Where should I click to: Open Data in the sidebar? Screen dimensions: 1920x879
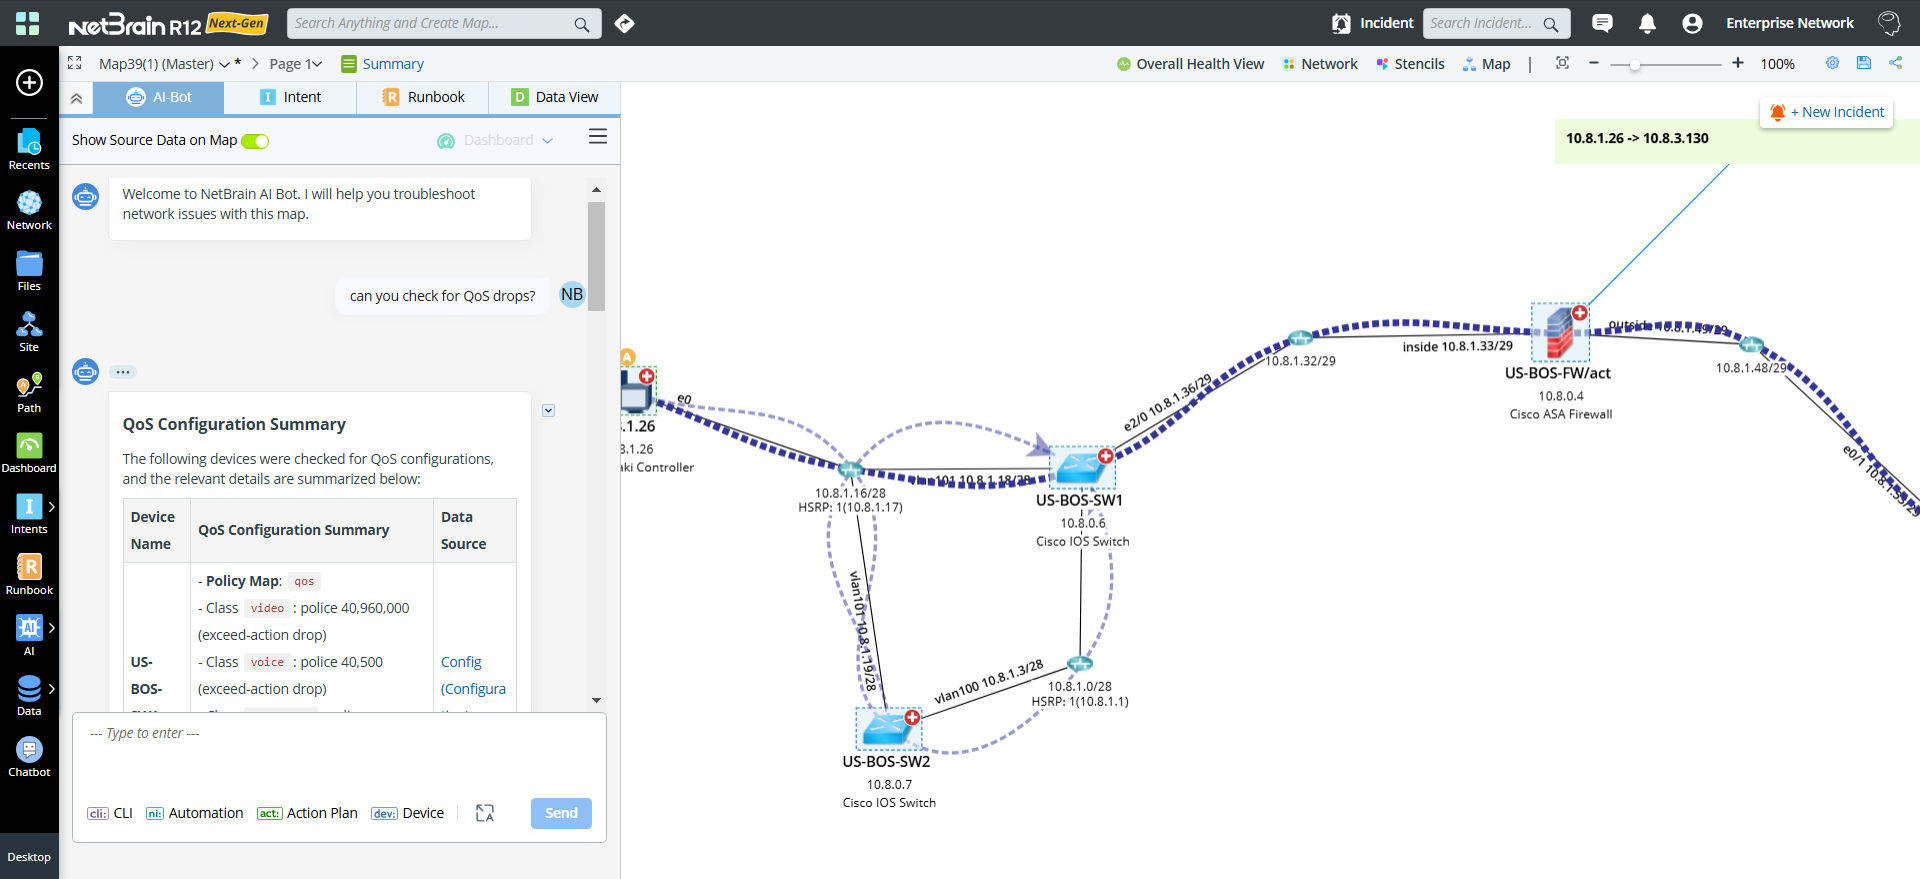(x=29, y=696)
